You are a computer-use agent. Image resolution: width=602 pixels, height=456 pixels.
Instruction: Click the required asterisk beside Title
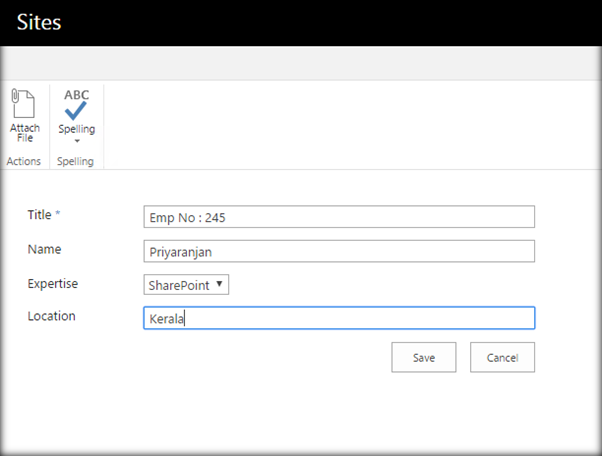coord(58,215)
